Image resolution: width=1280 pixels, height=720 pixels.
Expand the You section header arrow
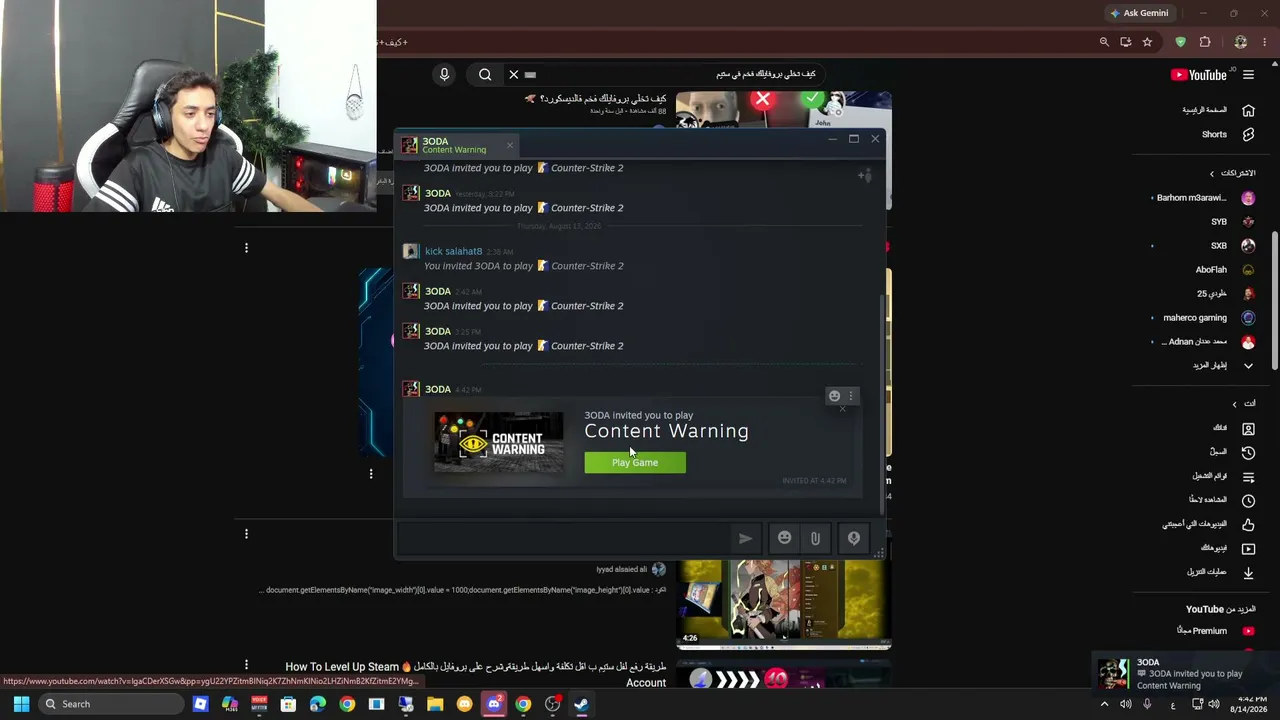1235,404
